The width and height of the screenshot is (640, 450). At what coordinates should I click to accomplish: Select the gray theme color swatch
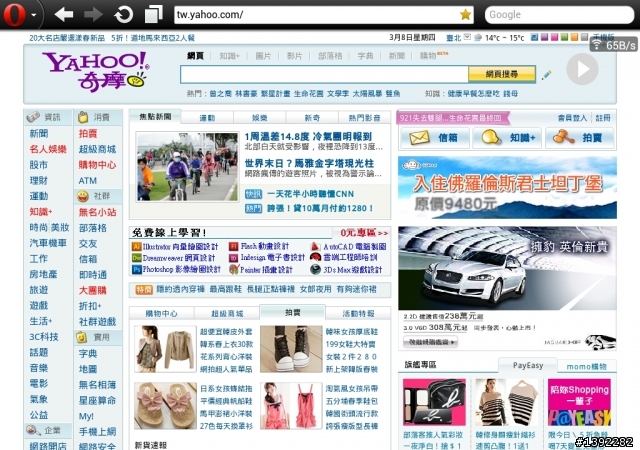584,37
